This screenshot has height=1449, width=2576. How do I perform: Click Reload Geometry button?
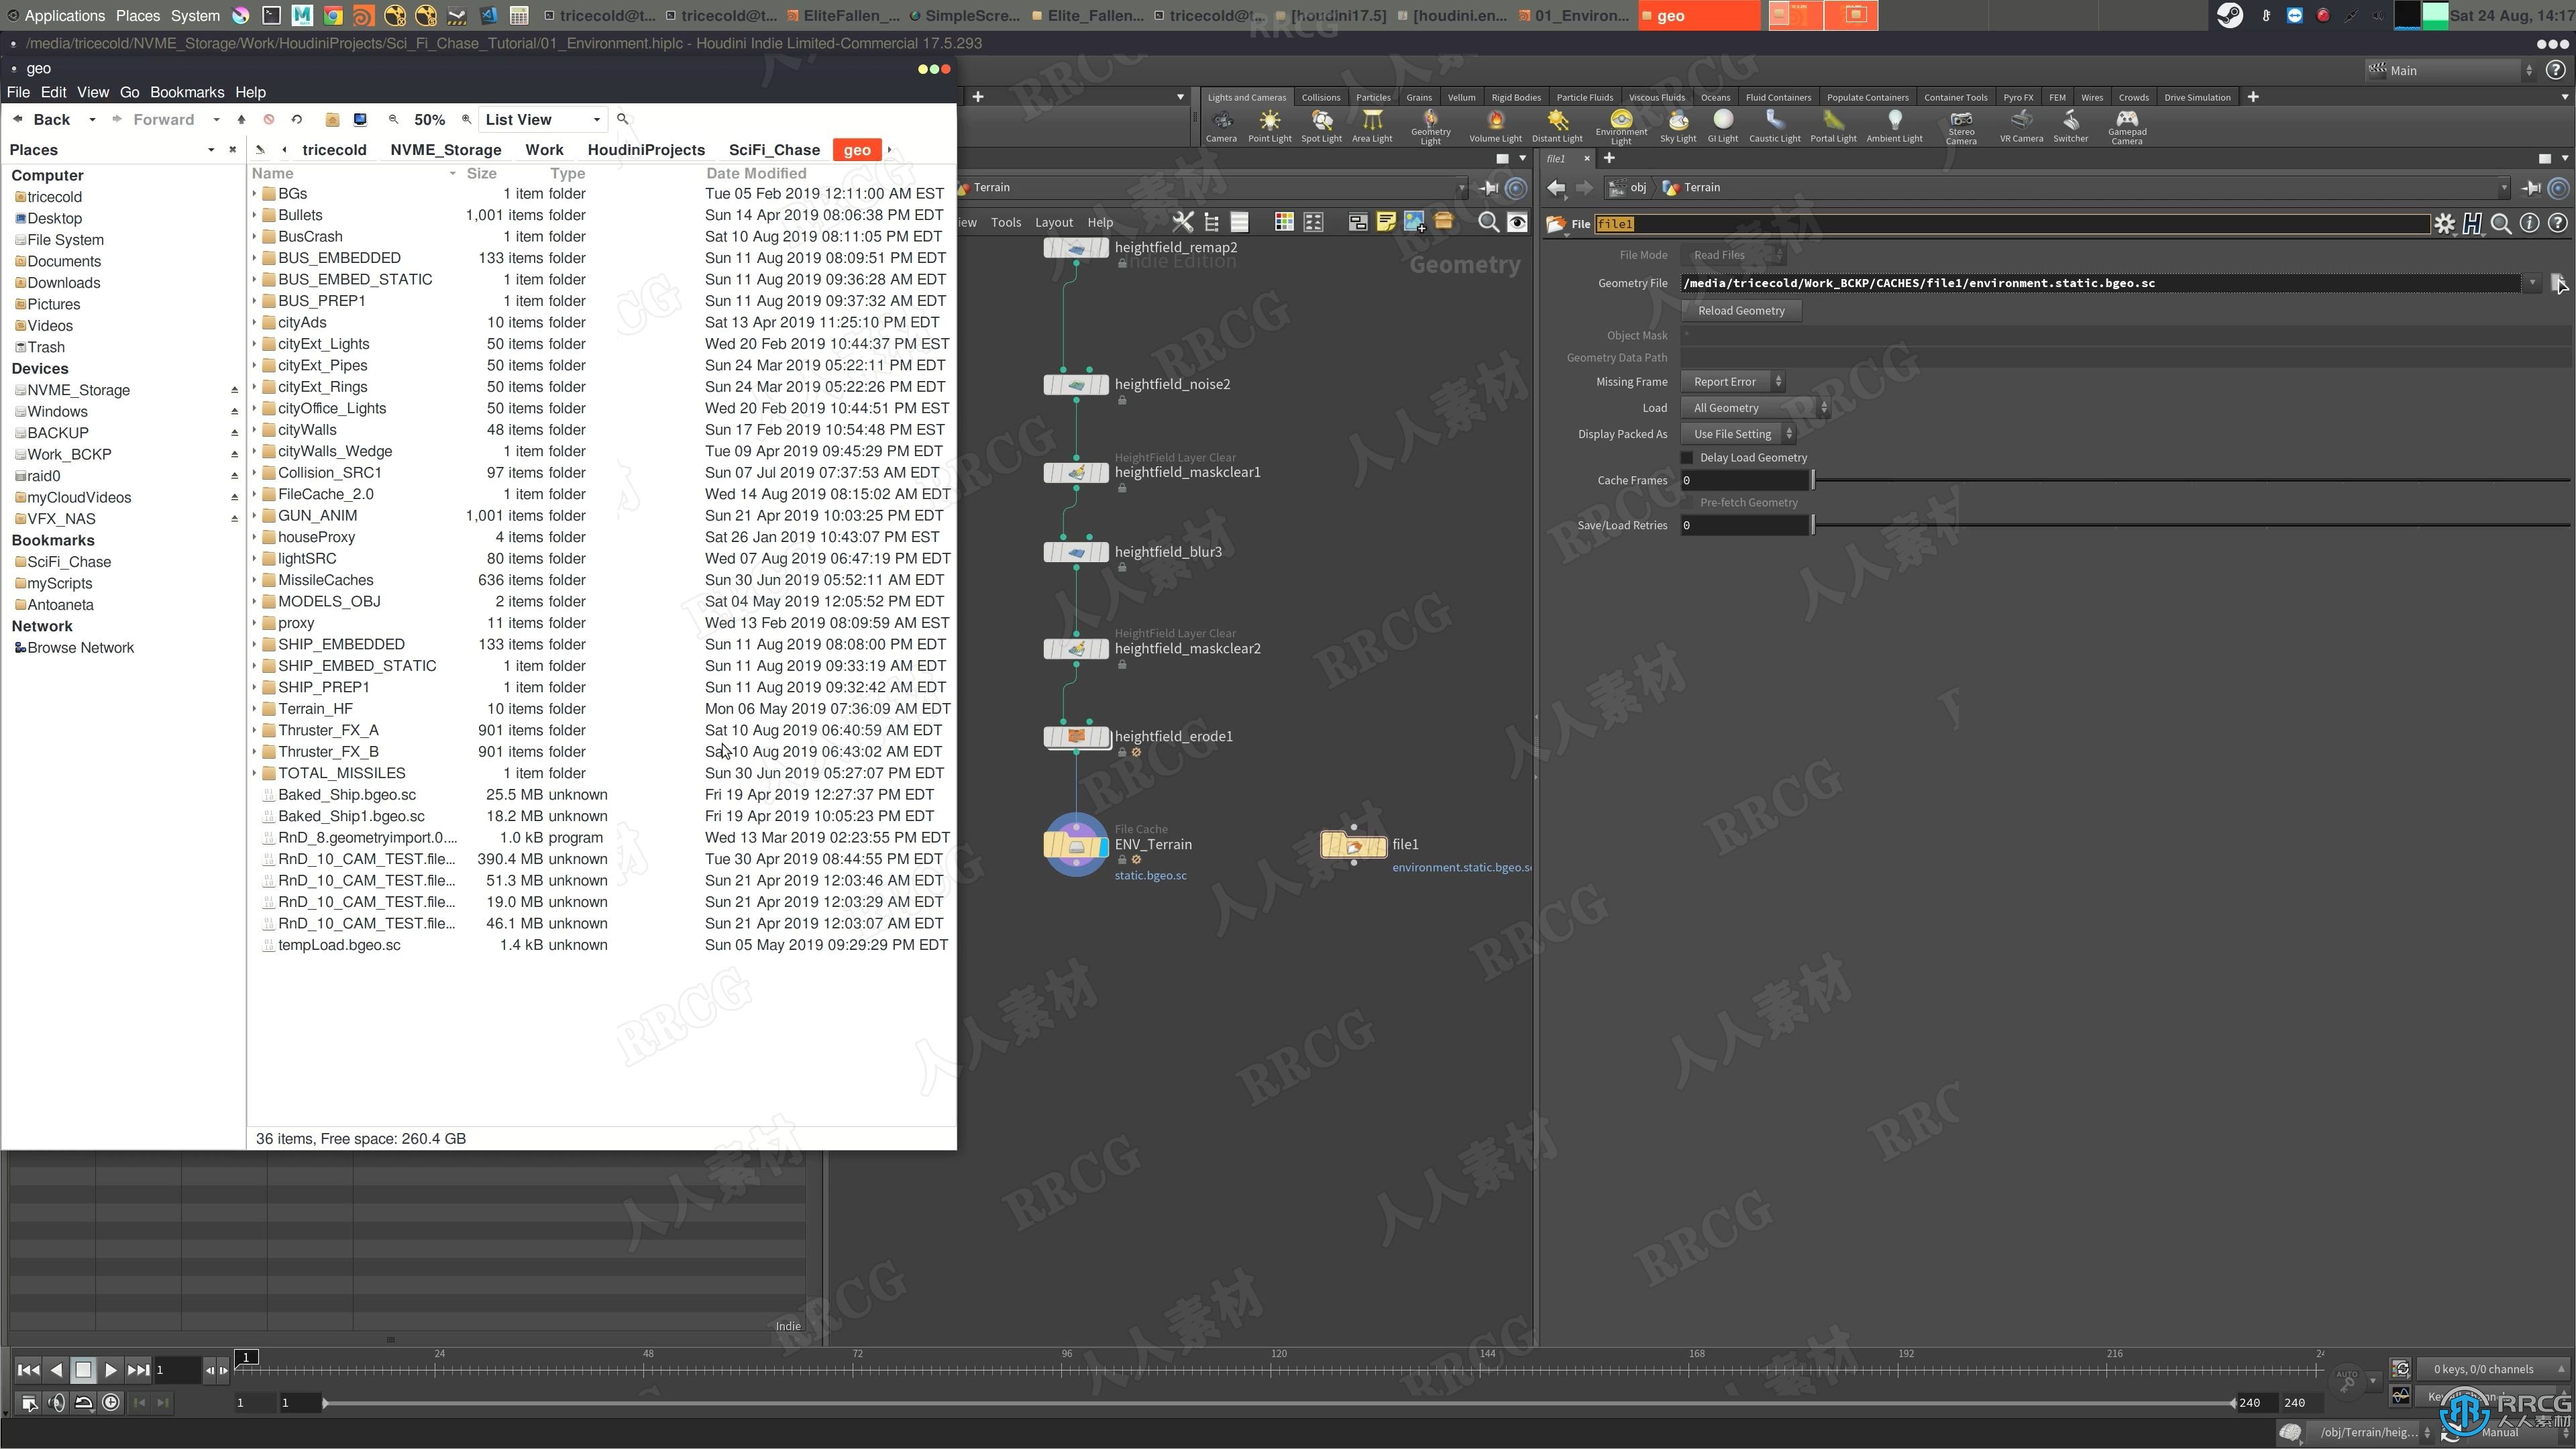[1741, 310]
